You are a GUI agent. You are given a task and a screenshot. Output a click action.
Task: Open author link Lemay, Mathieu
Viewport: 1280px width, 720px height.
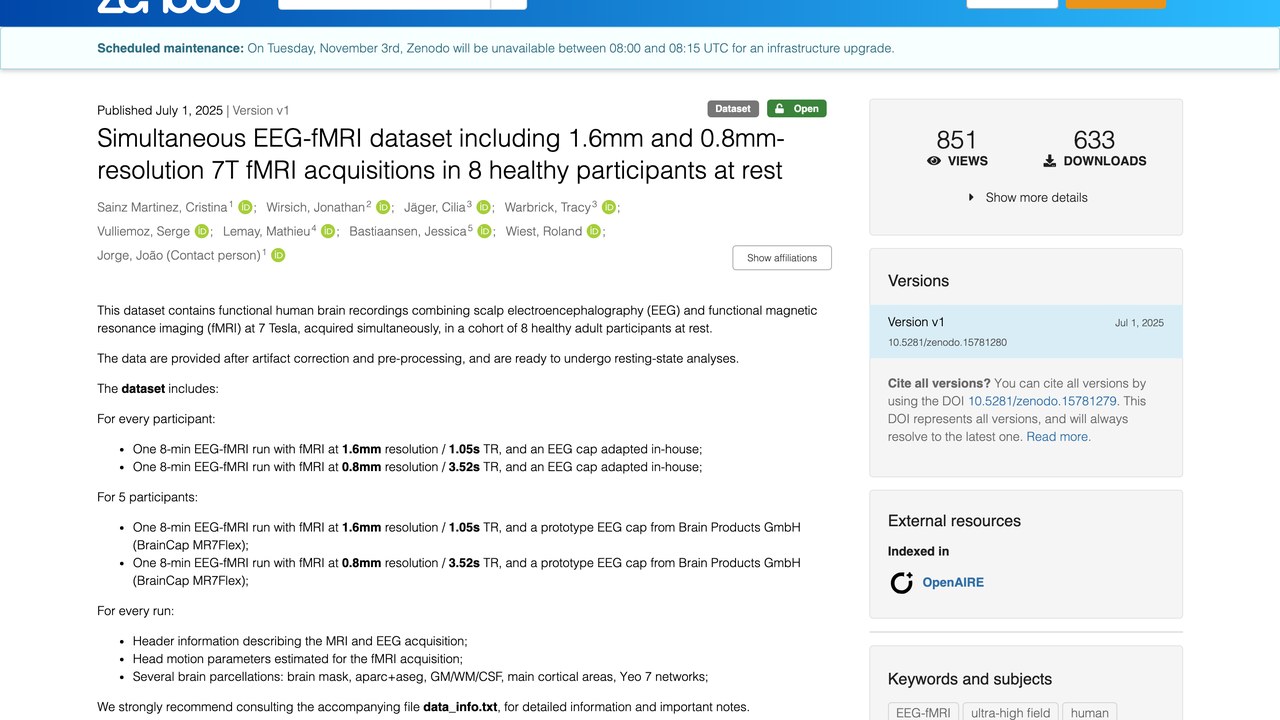[x=267, y=232]
